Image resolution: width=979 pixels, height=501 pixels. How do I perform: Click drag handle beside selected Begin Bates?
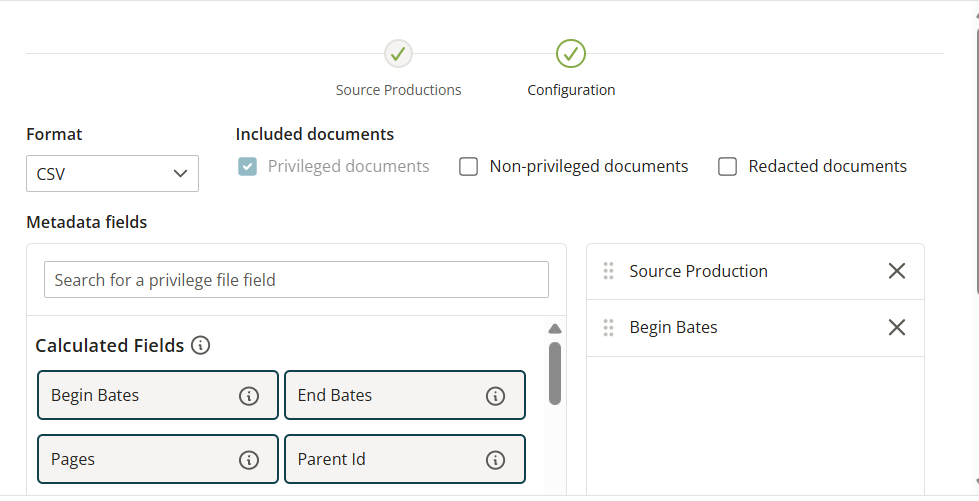coord(608,328)
